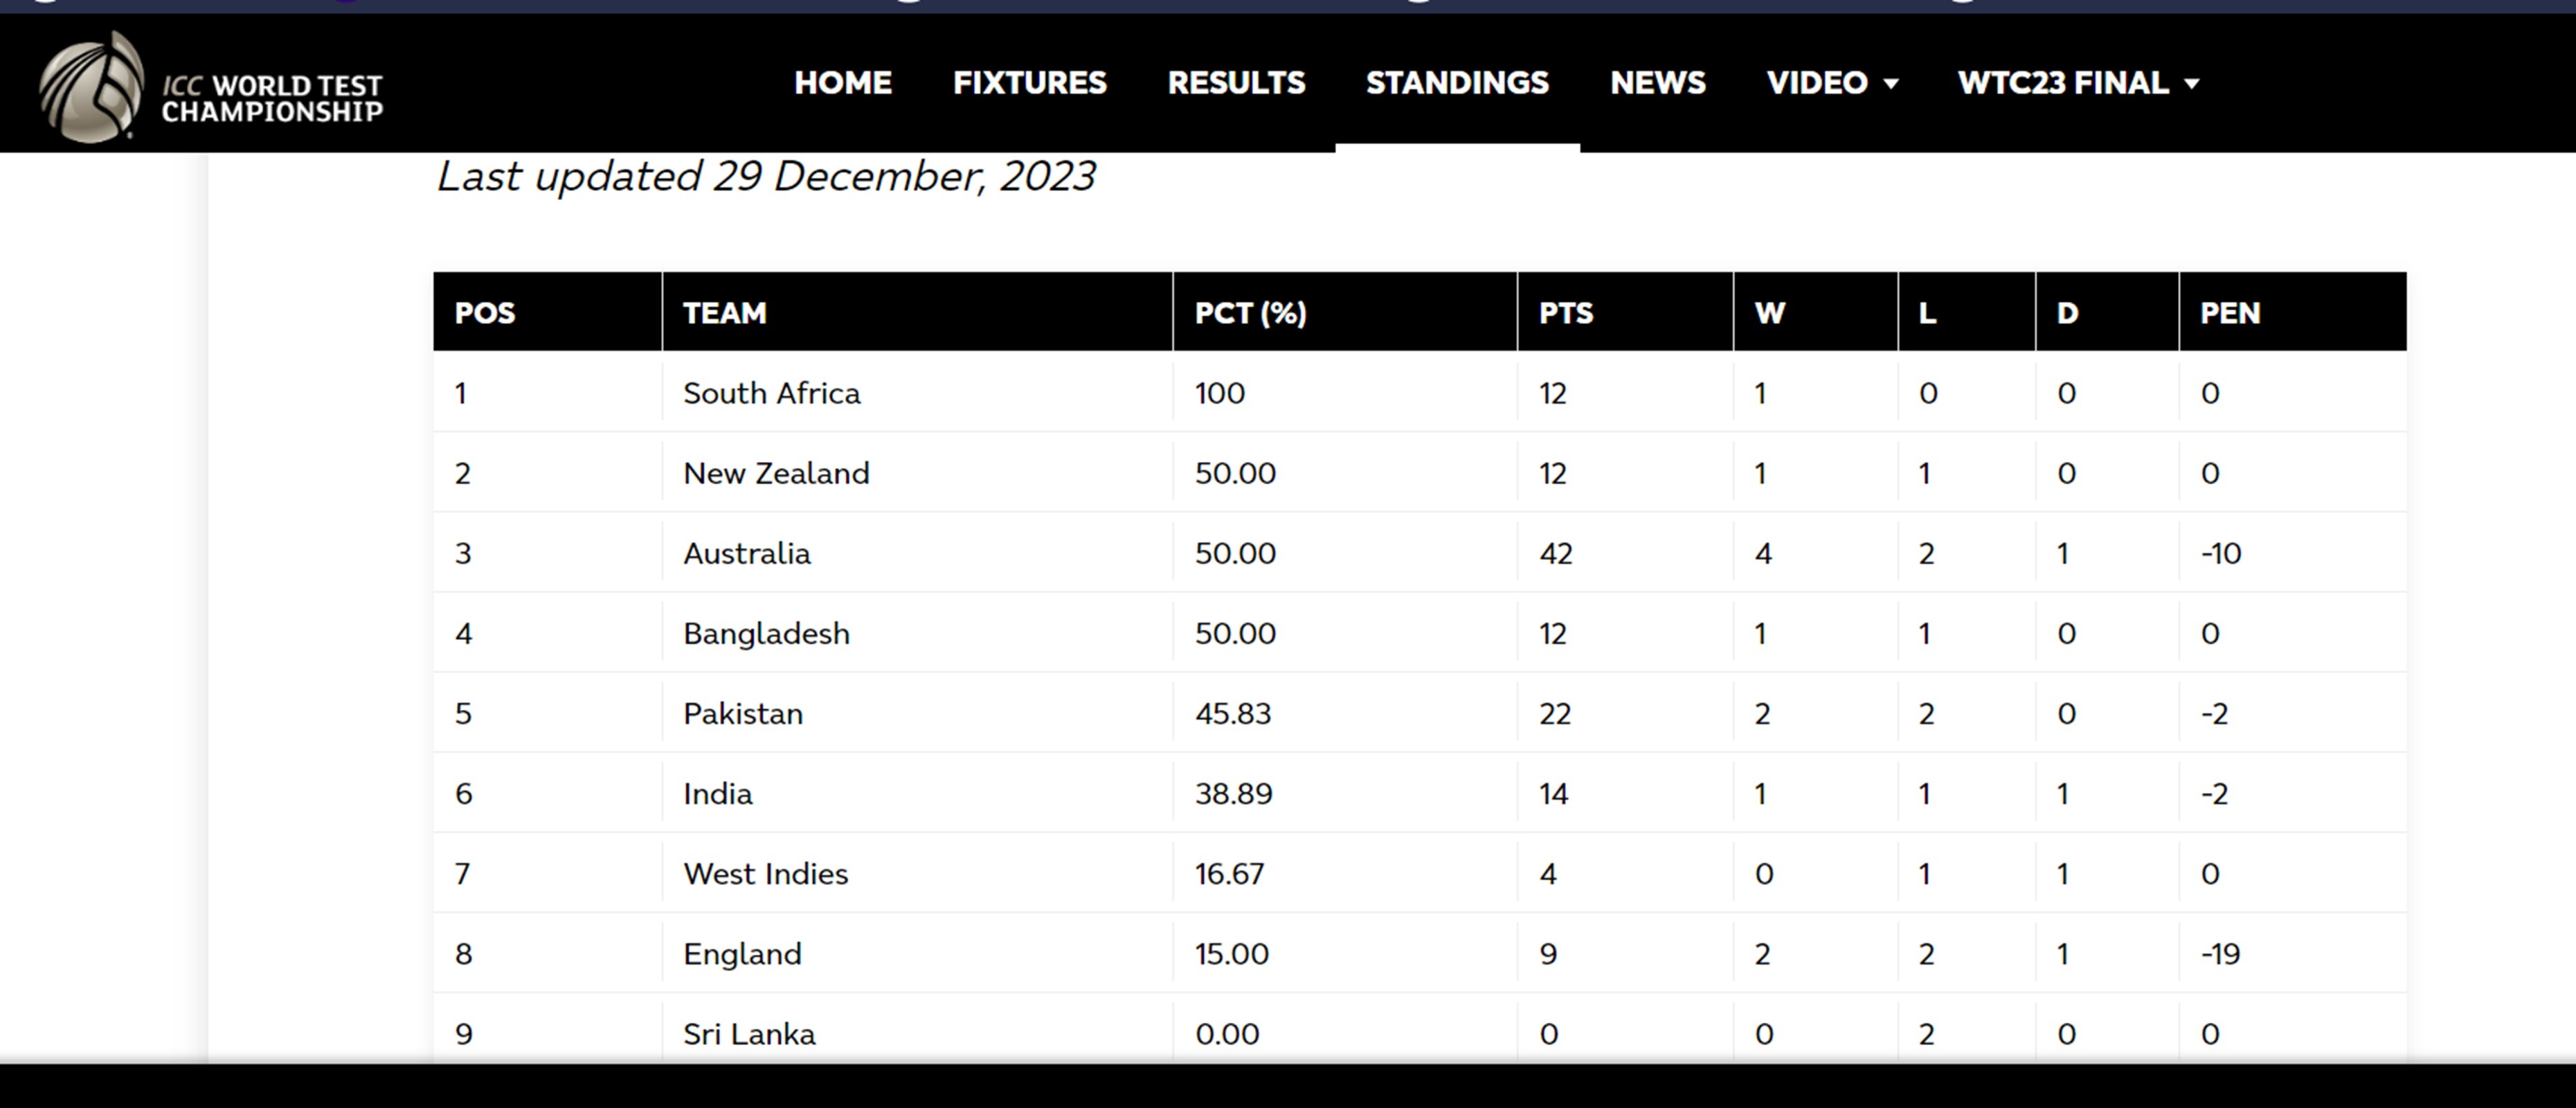
Task: Click the ICC World Test Championship logo
Action: 211,87
